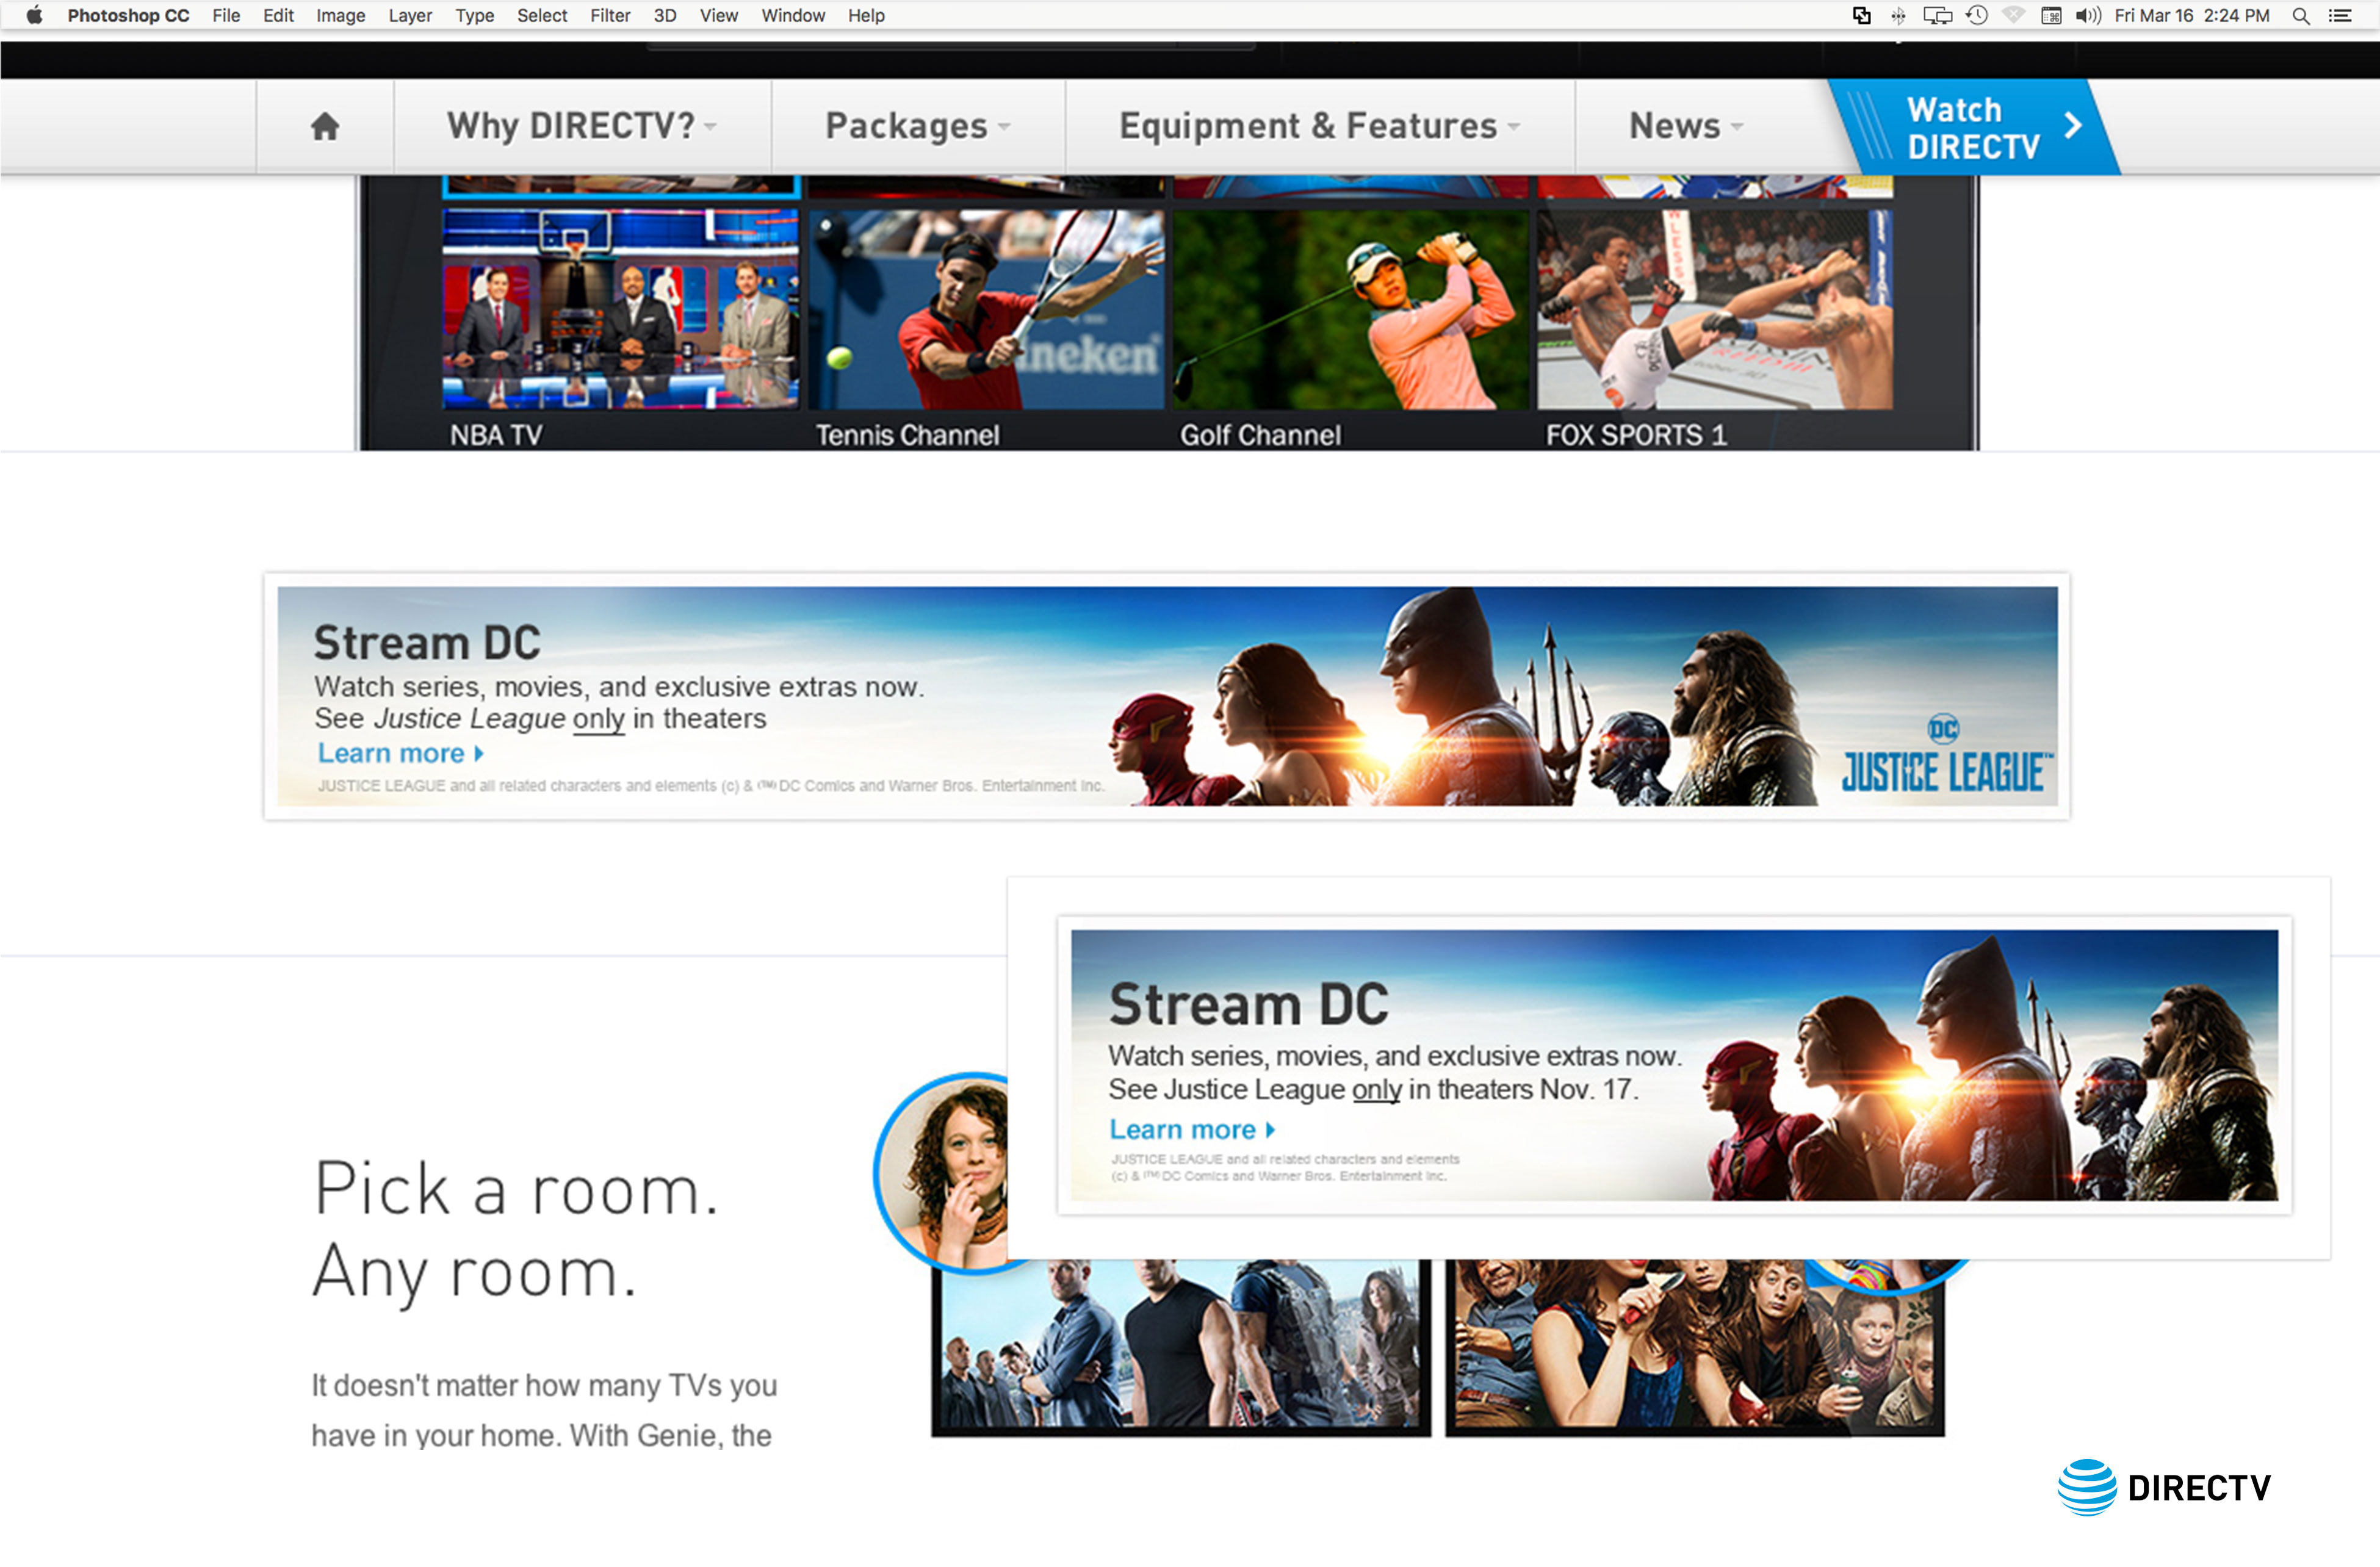Click the Time Machine clock icon

tap(1976, 15)
